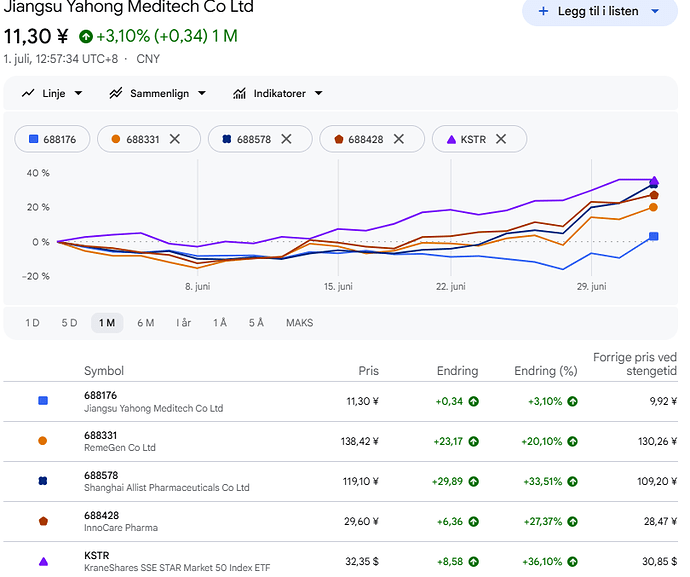This screenshot has height=577, width=690.
Task: Click the line chart icon beside Linje
Action: pos(28,93)
